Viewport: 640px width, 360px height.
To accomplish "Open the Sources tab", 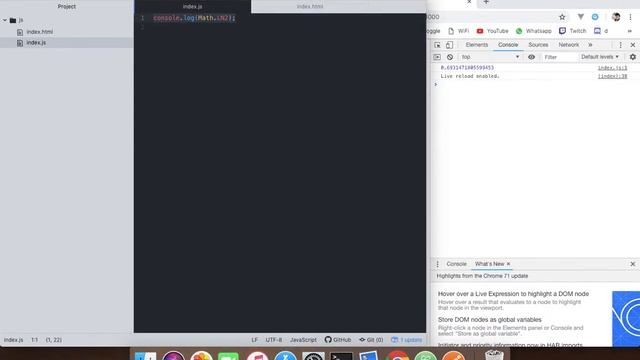I will [x=538, y=45].
